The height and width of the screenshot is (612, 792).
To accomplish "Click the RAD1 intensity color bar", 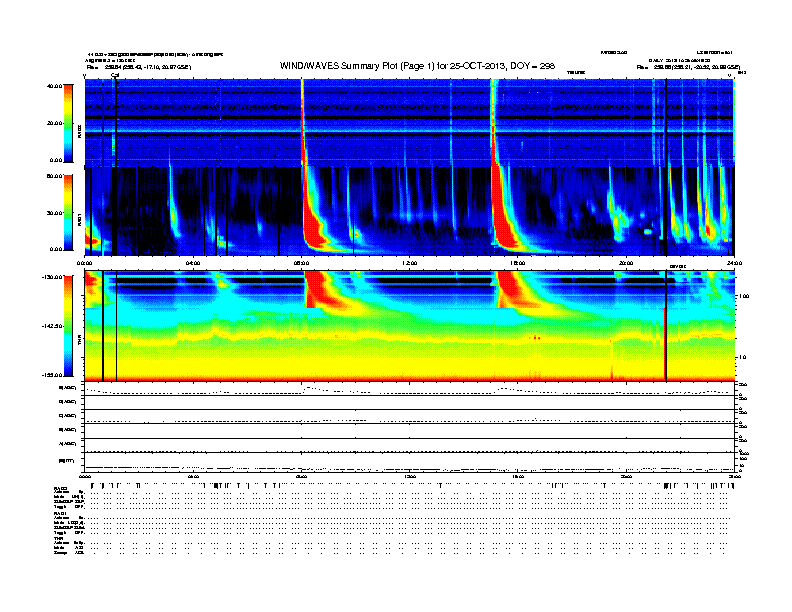I will 68,212.
